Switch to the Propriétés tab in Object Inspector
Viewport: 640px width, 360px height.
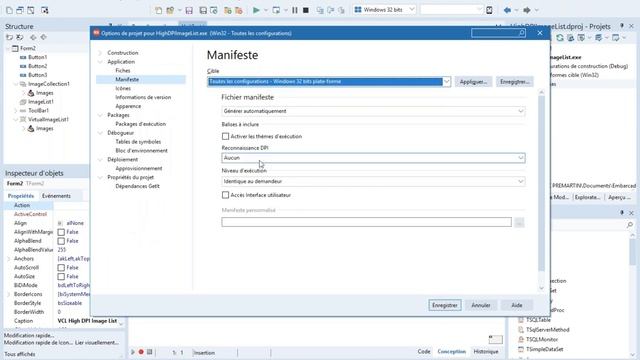(21, 196)
